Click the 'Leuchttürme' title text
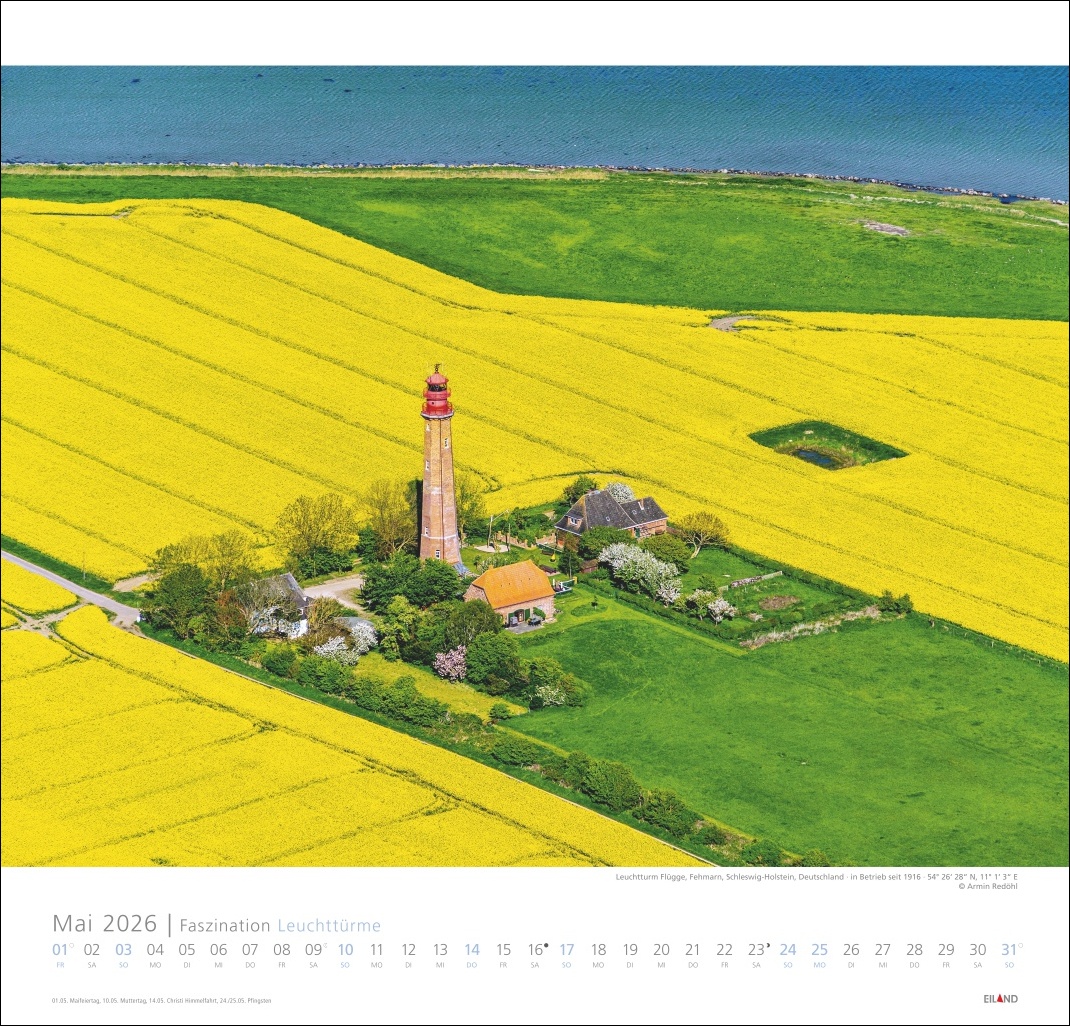The width and height of the screenshot is (1070, 1026). [x=329, y=925]
